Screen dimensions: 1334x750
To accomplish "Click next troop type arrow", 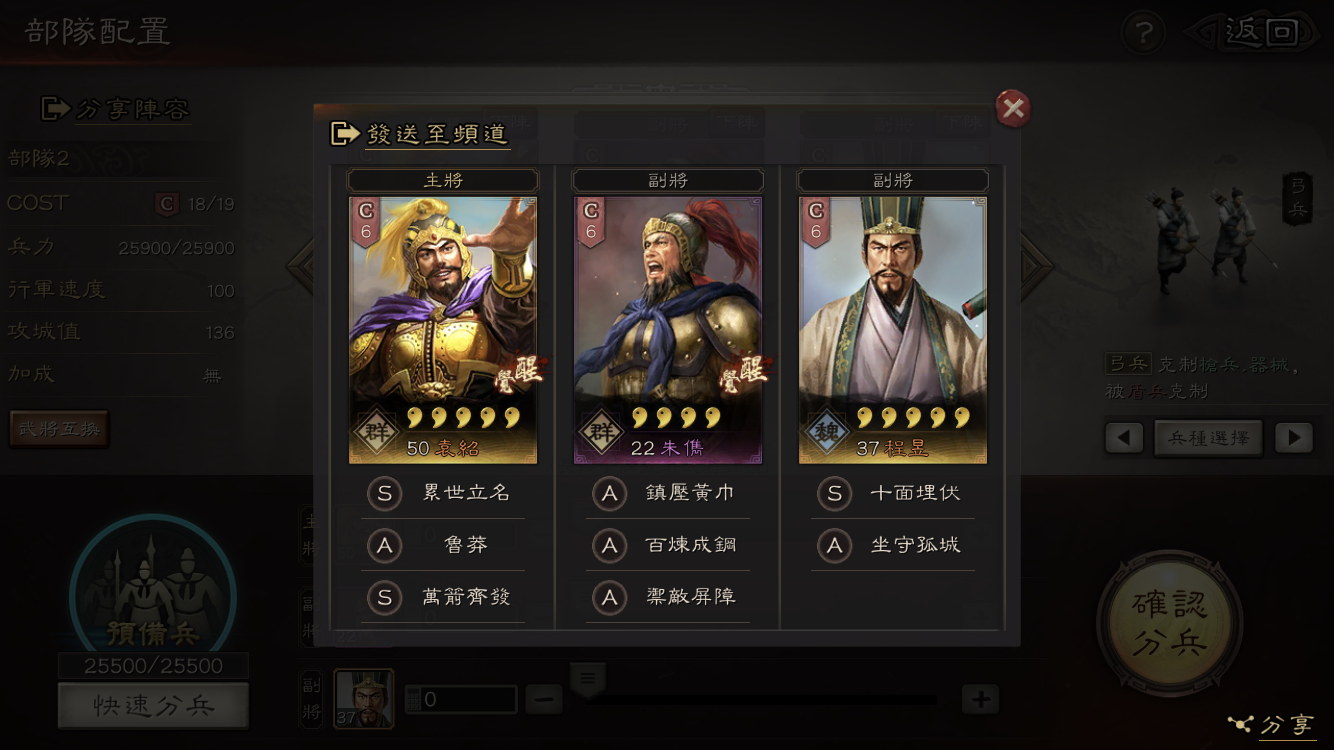I will [x=1294, y=438].
